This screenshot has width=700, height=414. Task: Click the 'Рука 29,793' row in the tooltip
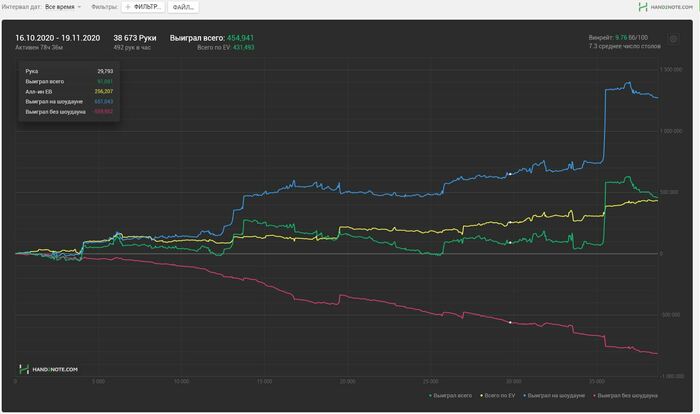69,71
